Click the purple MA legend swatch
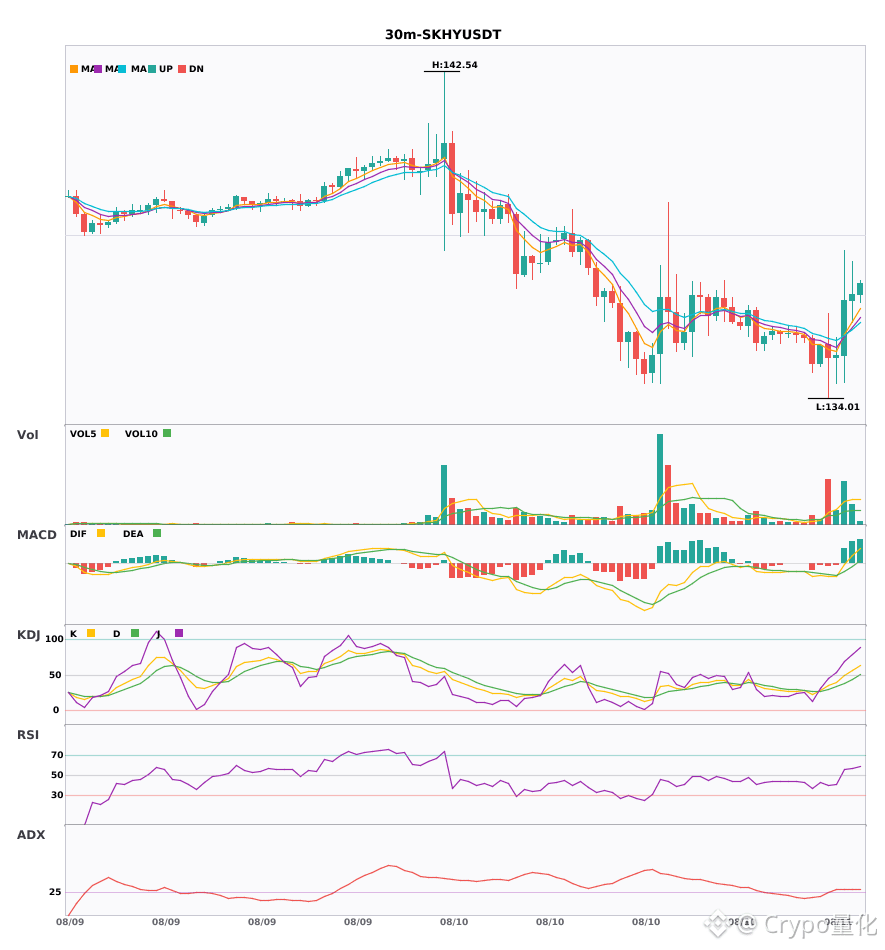 [98, 69]
